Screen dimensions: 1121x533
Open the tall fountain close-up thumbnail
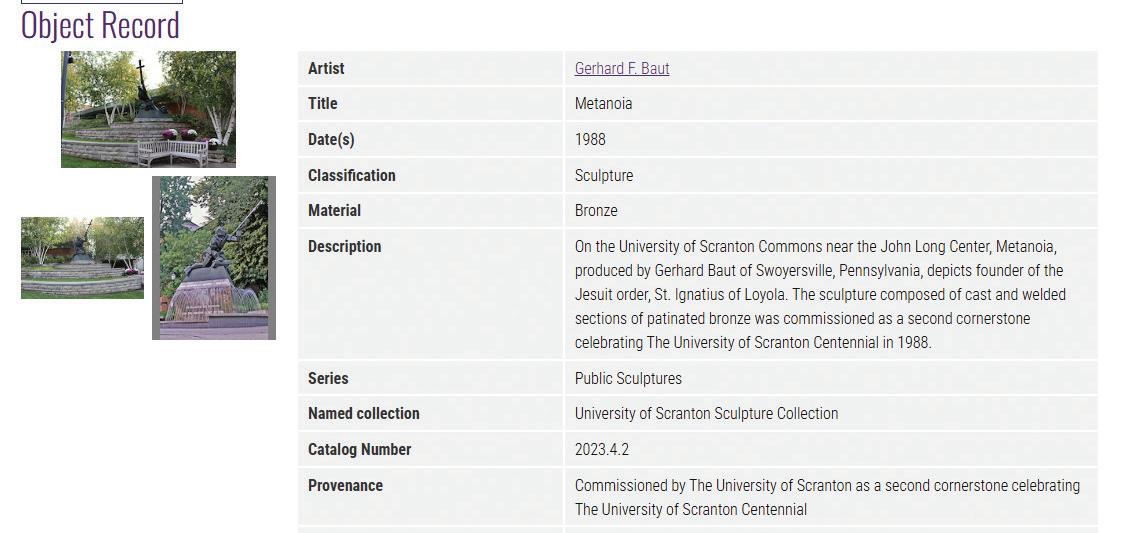click(x=214, y=258)
